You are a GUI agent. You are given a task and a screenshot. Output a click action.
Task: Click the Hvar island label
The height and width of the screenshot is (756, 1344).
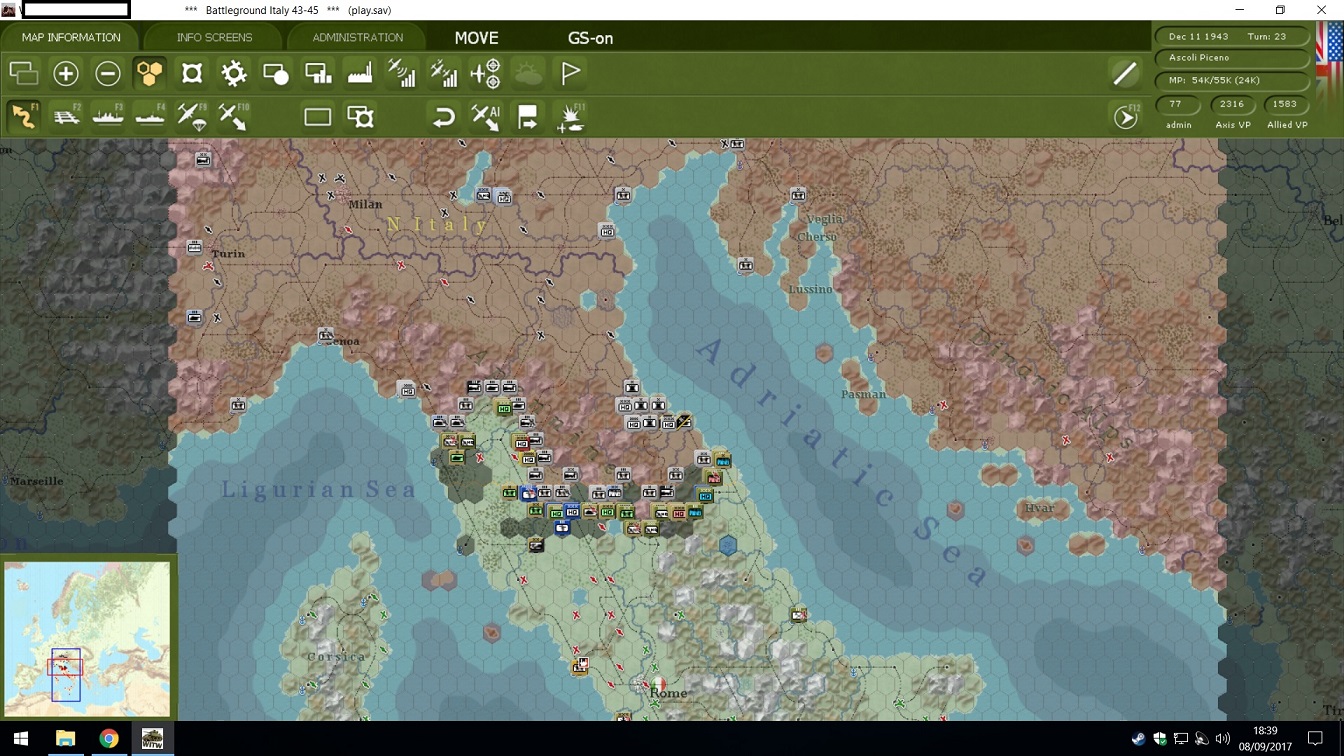click(x=1039, y=508)
